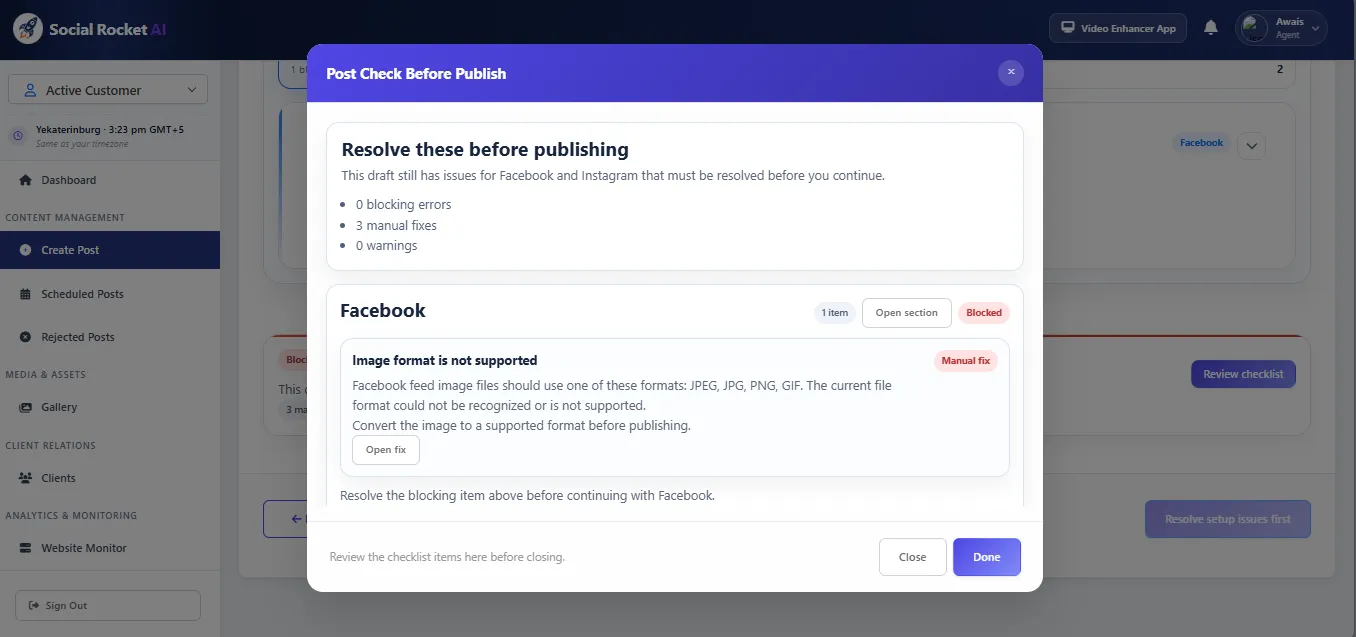This screenshot has width=1356, height=637.
Task: Close the Post Check modal with X
Action: [1011, 72]
